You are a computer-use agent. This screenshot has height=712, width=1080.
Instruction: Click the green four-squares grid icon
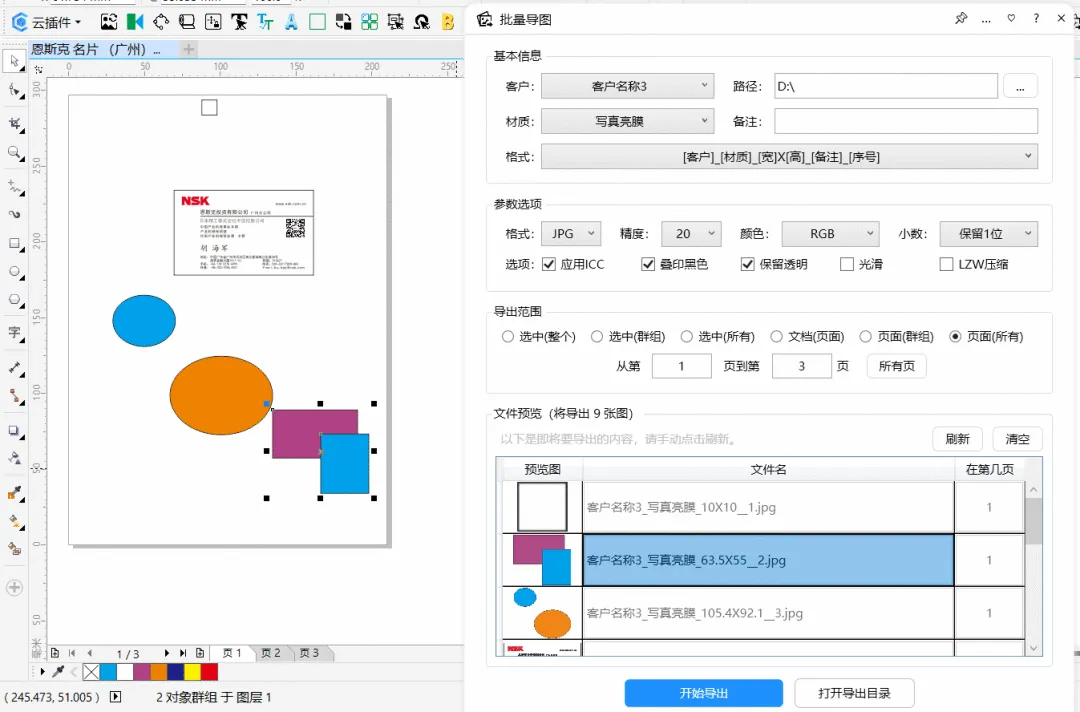pos(369,22)
